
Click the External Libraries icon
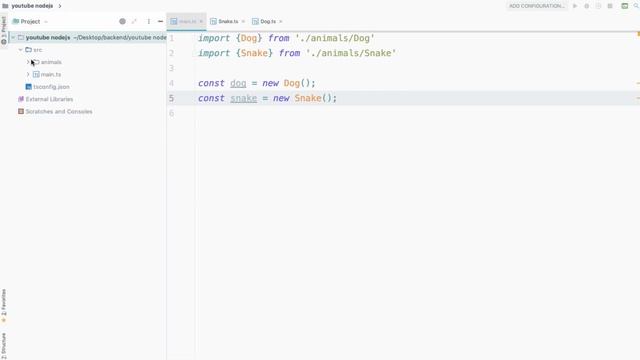(21, 99)
